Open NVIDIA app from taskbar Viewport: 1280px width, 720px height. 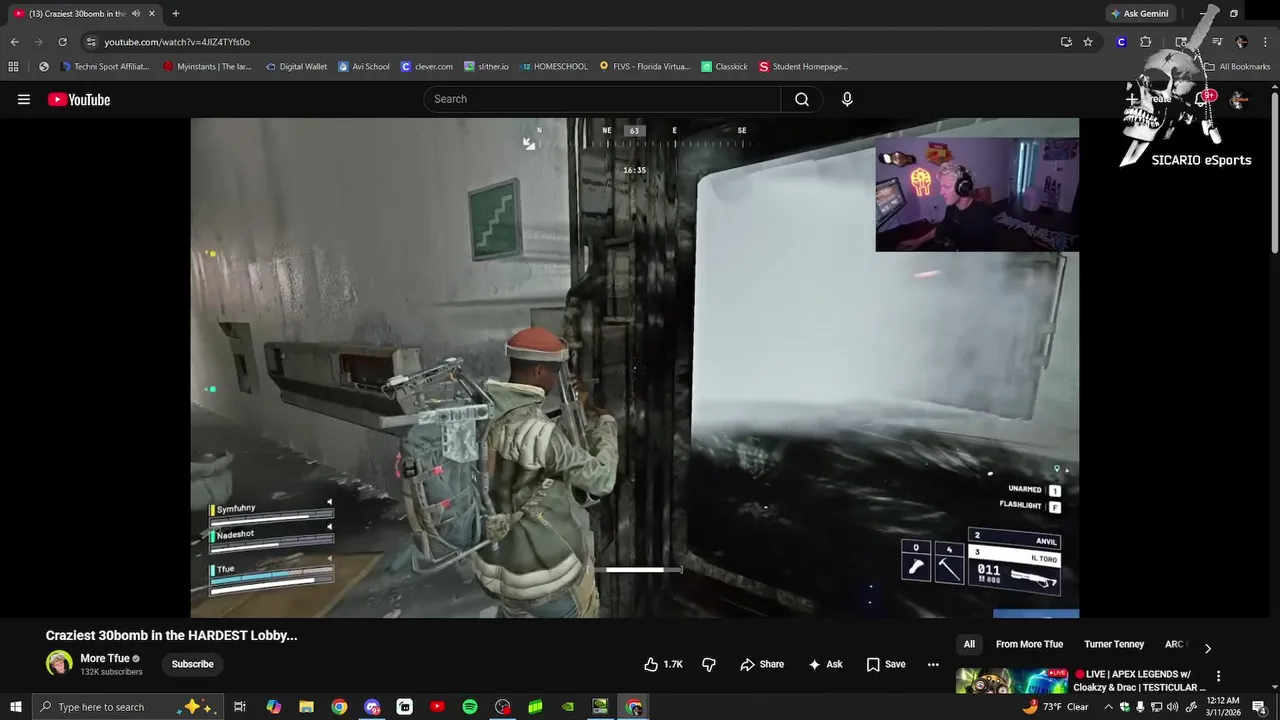(568, 707)
